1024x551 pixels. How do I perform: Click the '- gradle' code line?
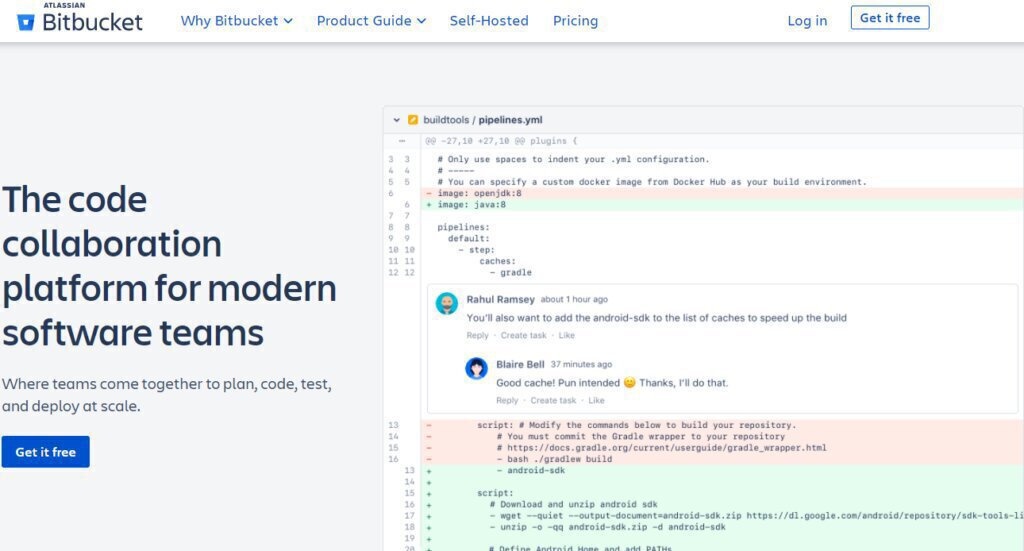click(x=511, y=273)
